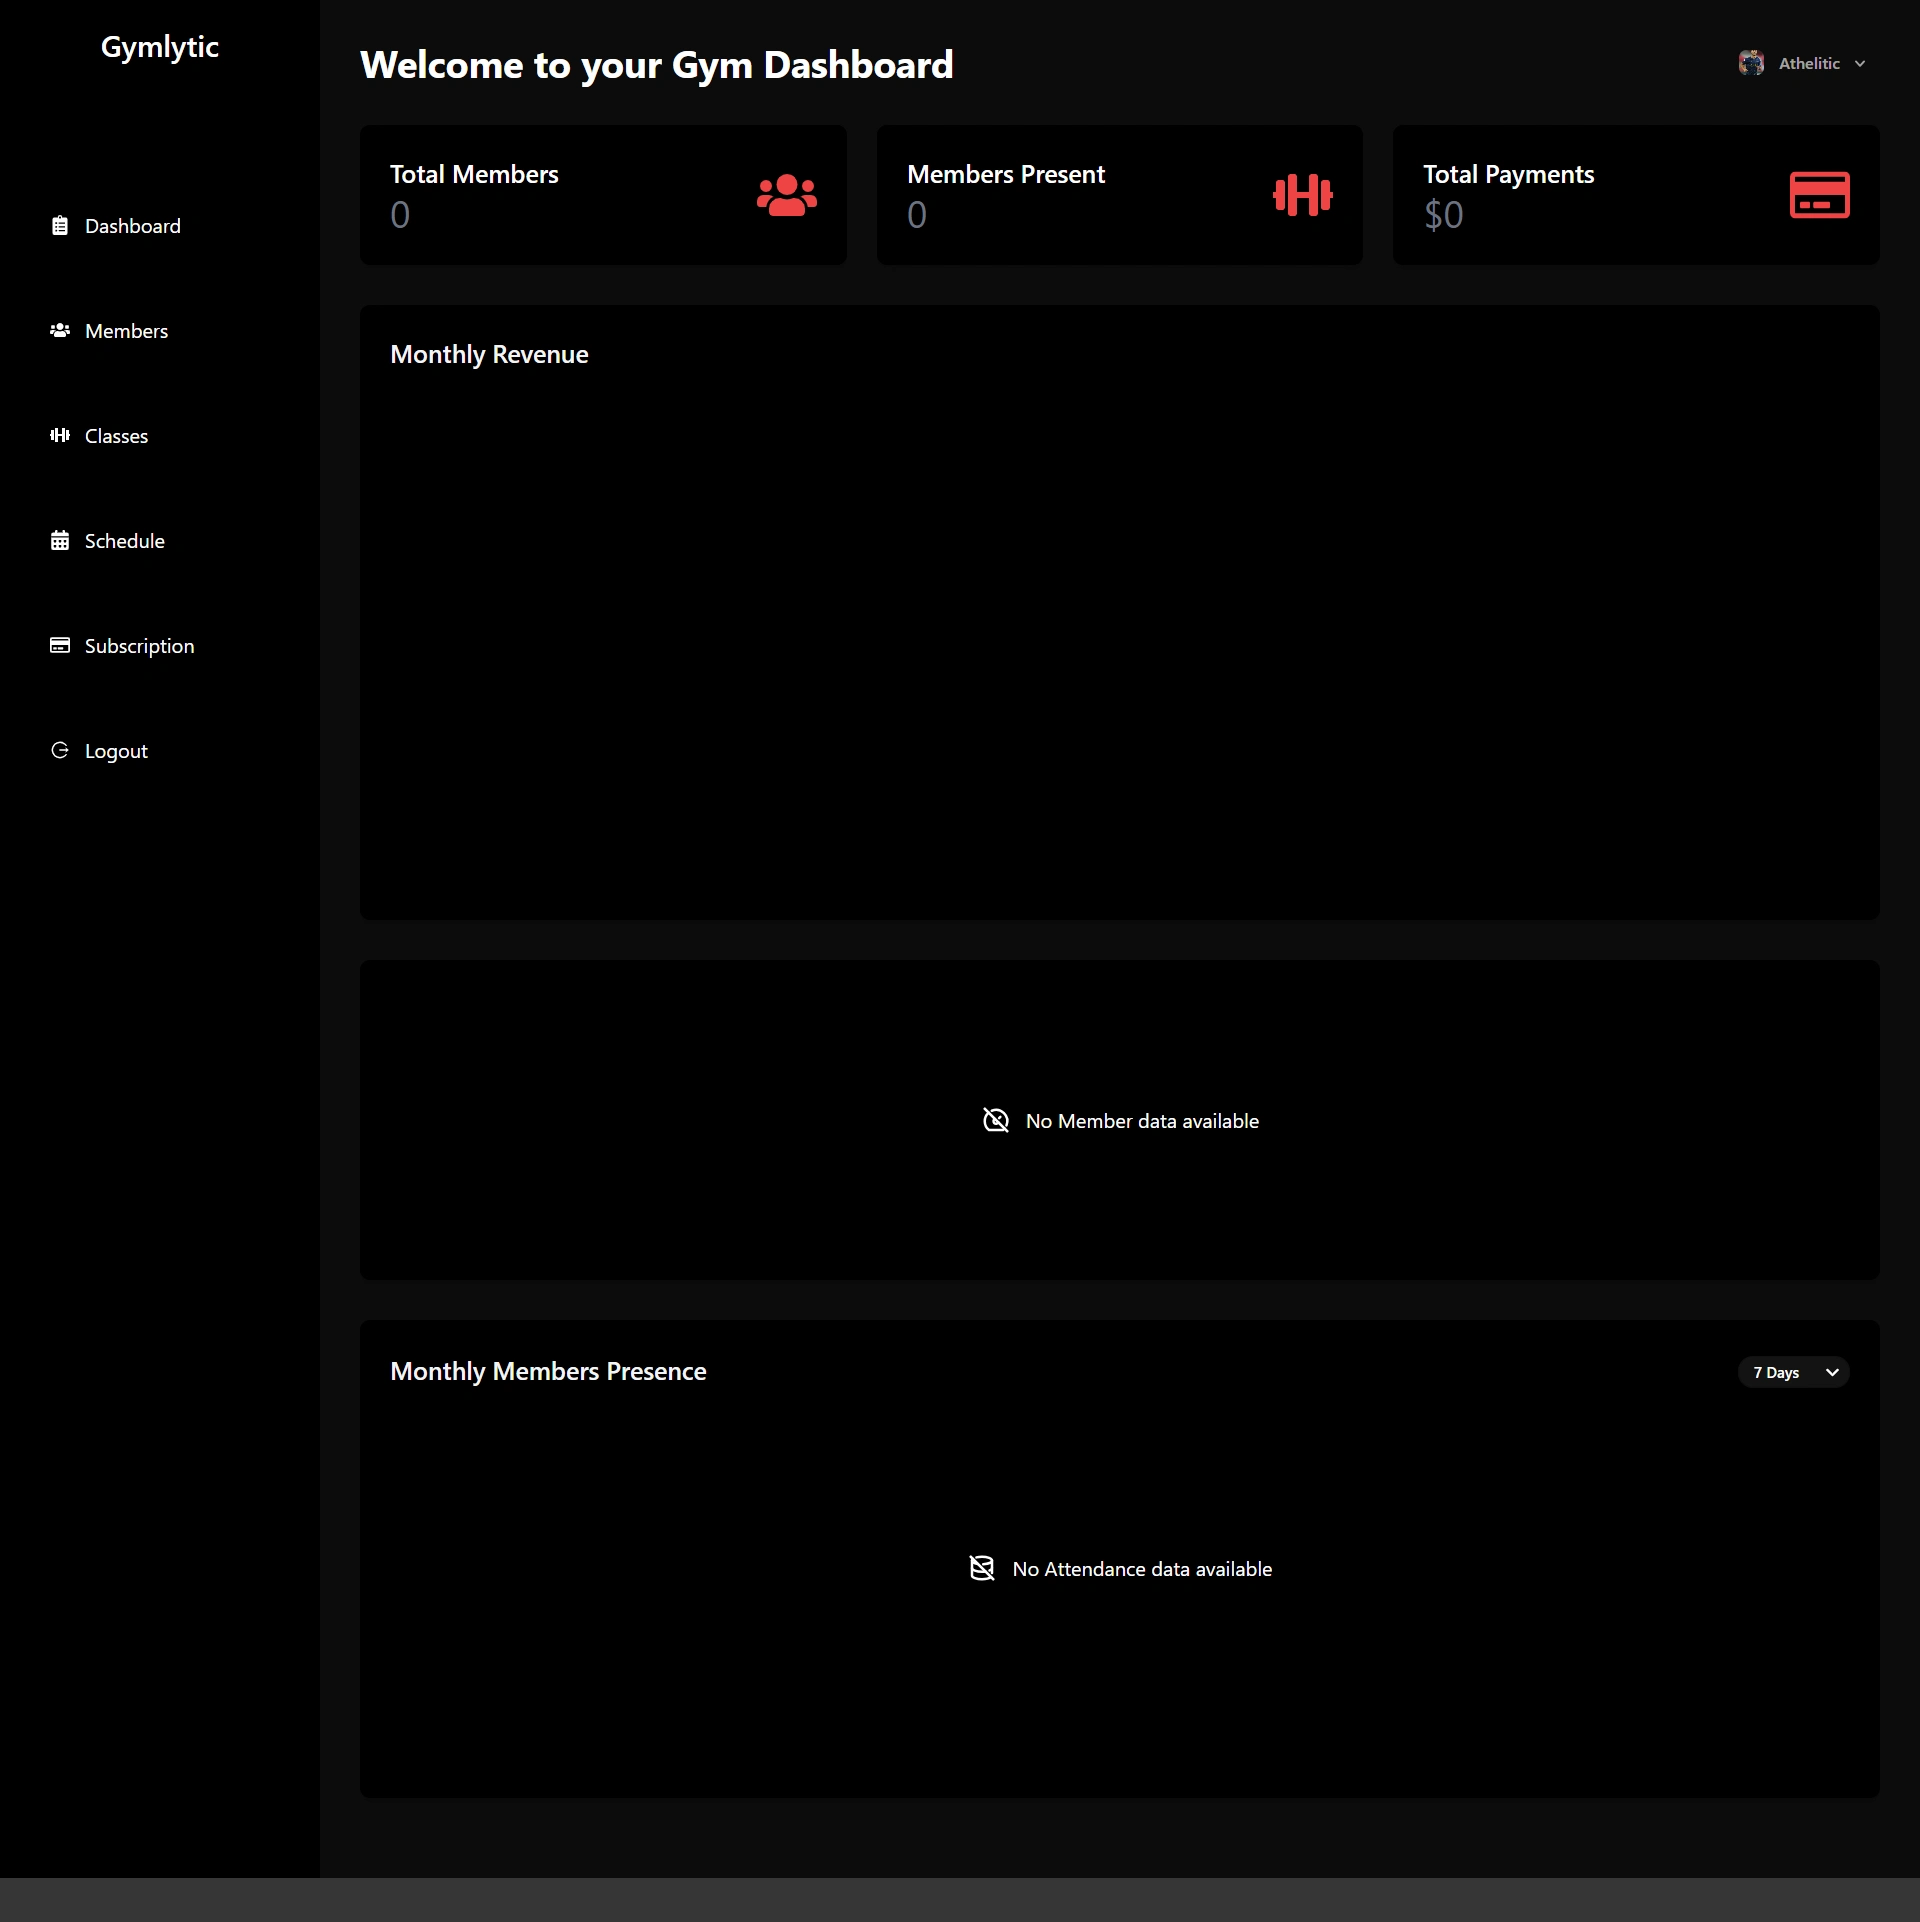
Task: Click the Logout icon in sidebar
Action: click(60, 750)
